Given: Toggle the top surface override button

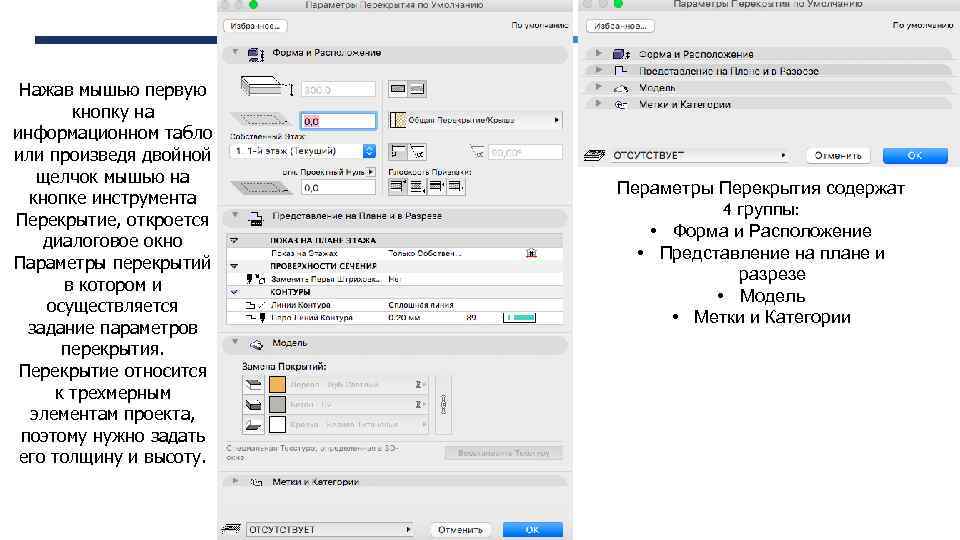Looking at the screenshot, I should [253, 384].
